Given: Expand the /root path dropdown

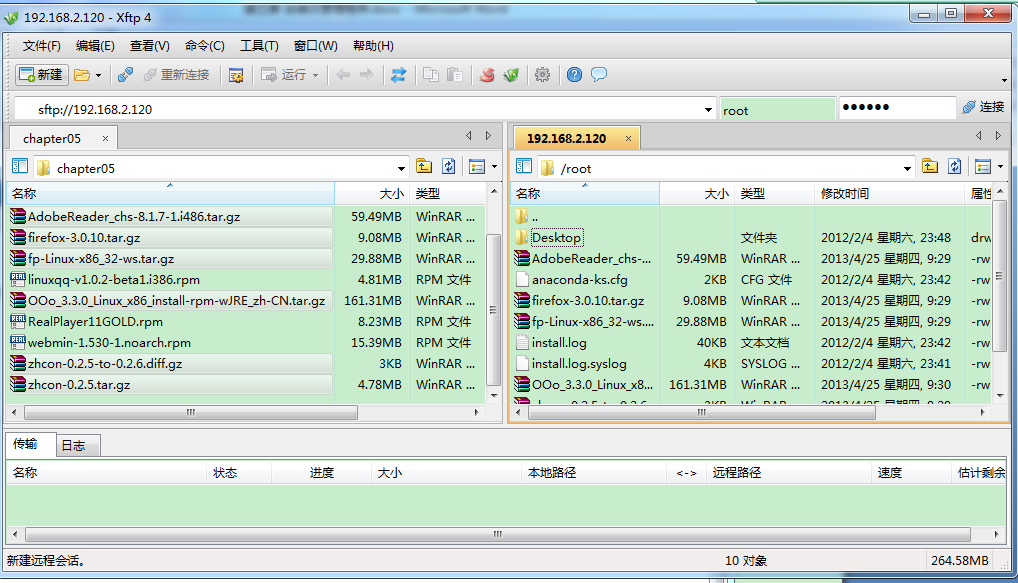Looking at the screenshot, I should (907, 169).
